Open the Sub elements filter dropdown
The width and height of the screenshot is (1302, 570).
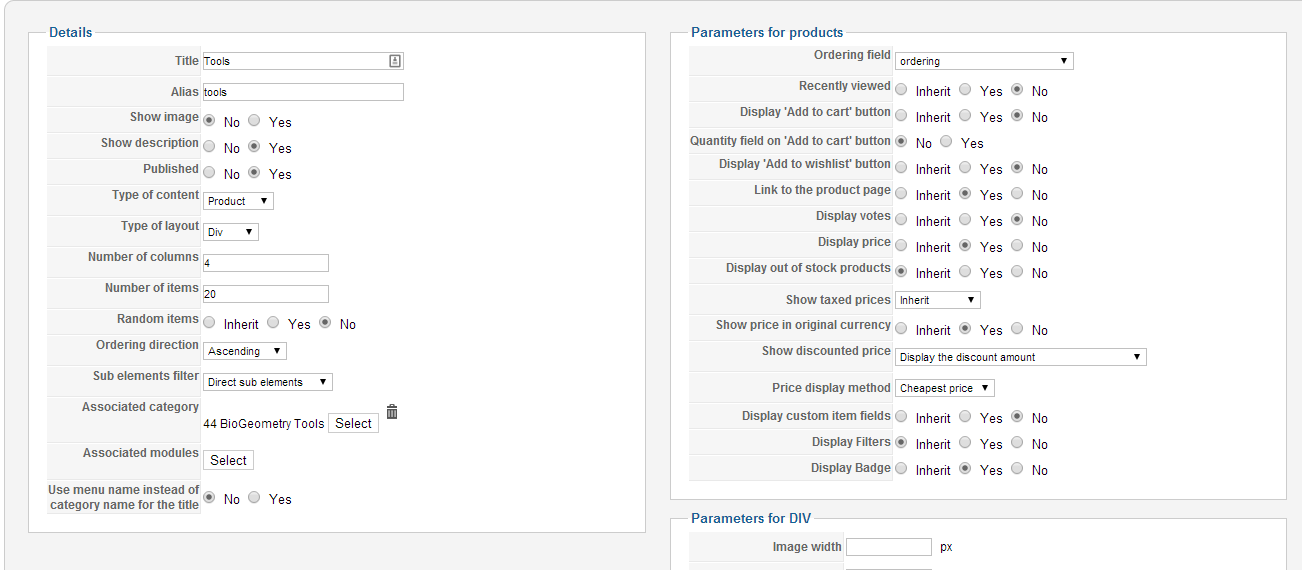pyautogui.click(x=268, y=382)
